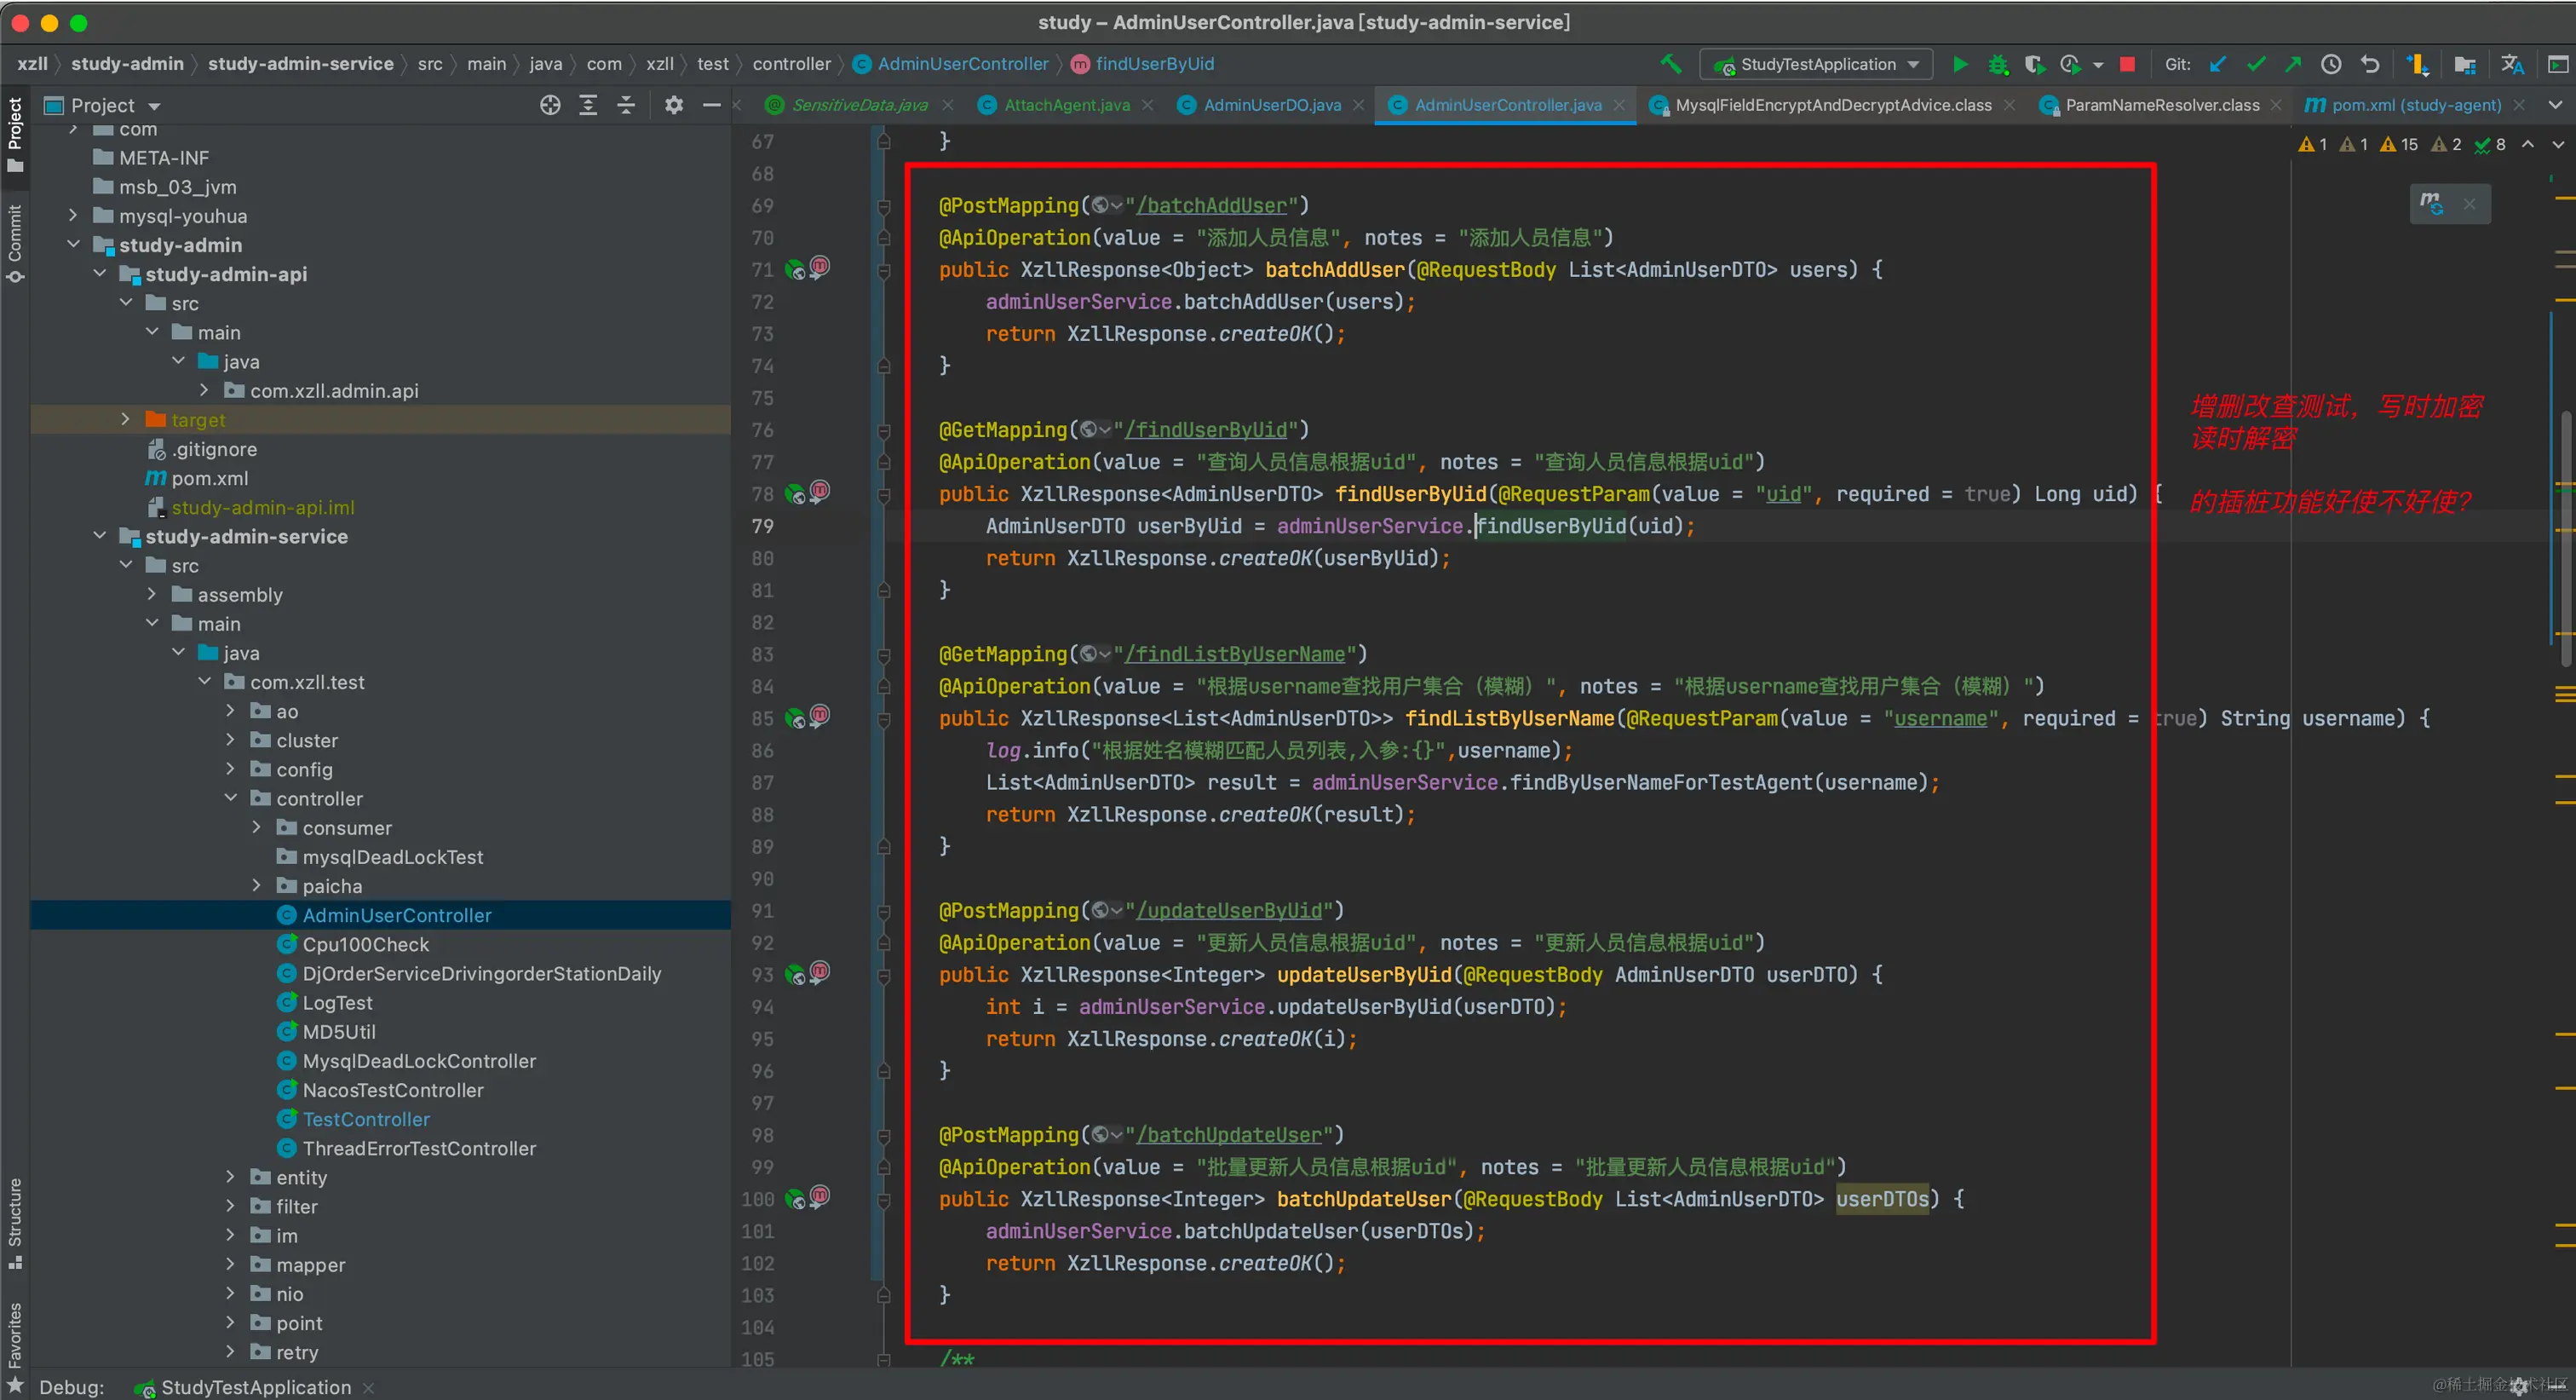Expand the mysql-youhua folder
2576x1400 pixels.
point(73,215)
